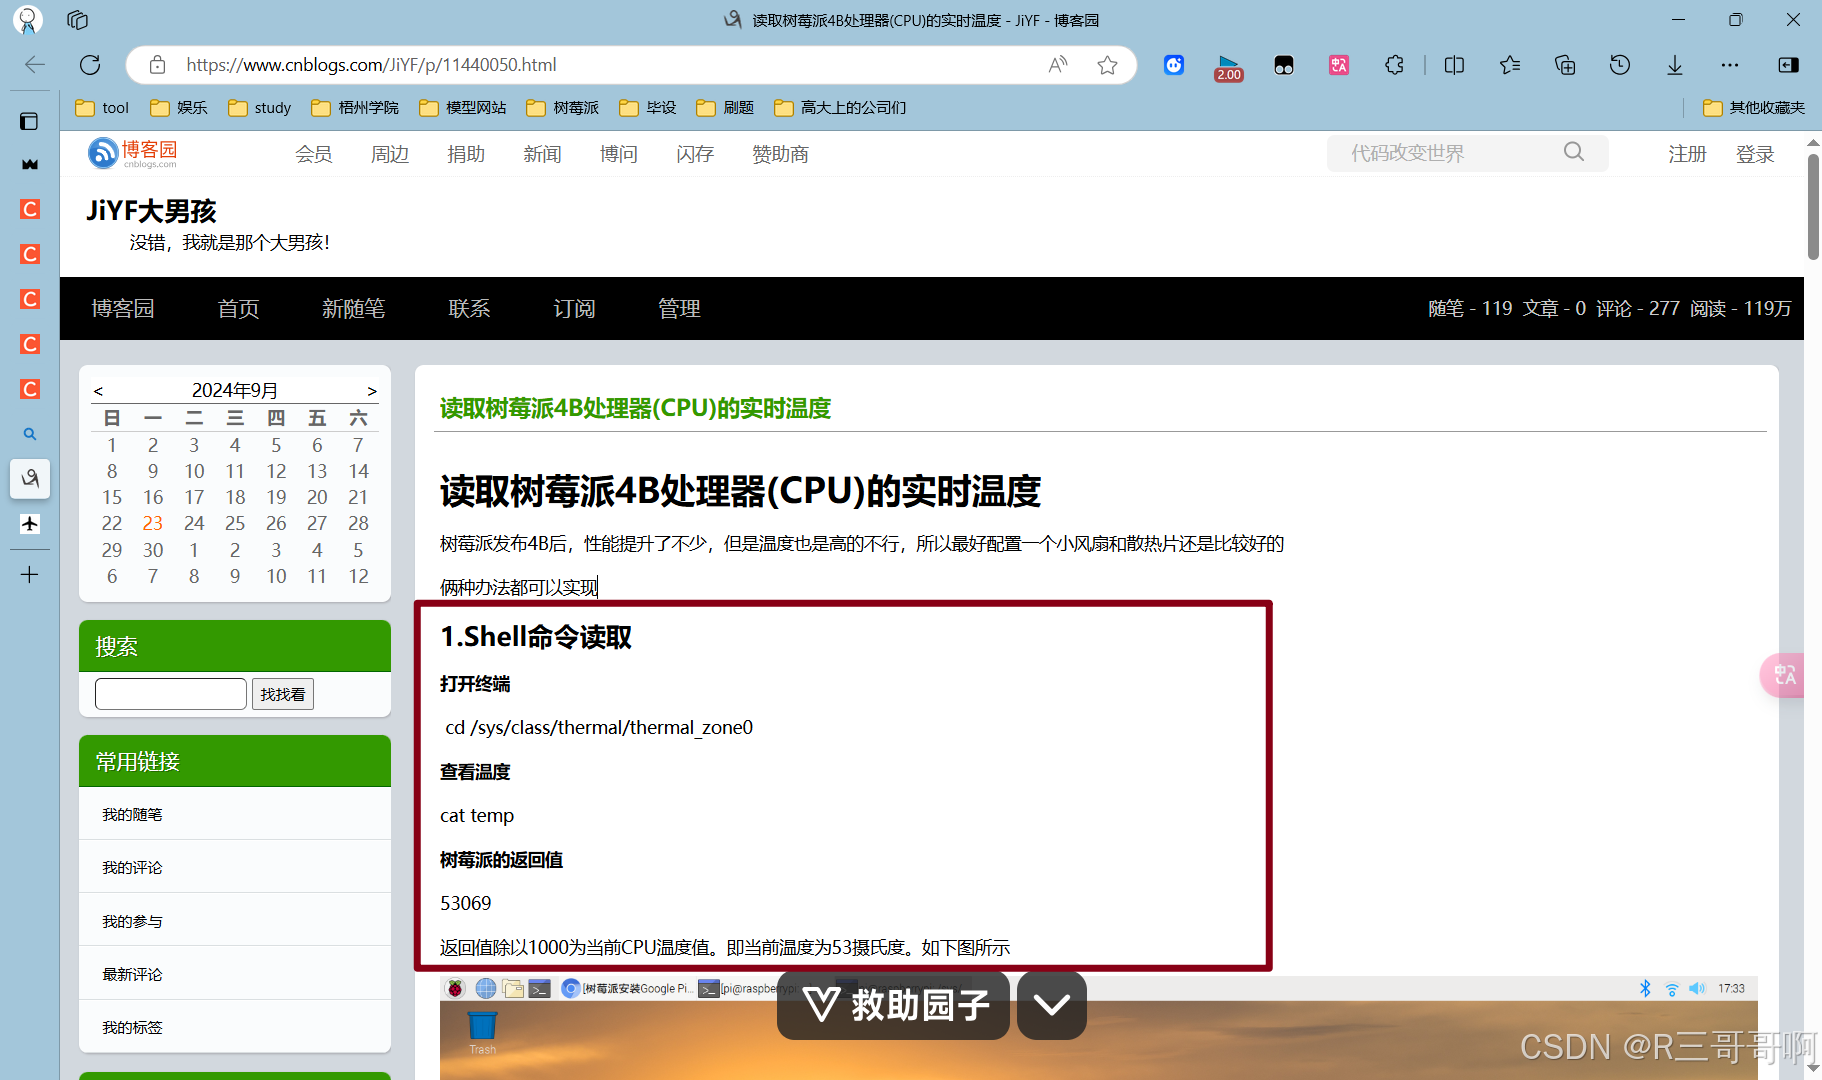Open the tab actions workspaces icon

coord(77,20)
